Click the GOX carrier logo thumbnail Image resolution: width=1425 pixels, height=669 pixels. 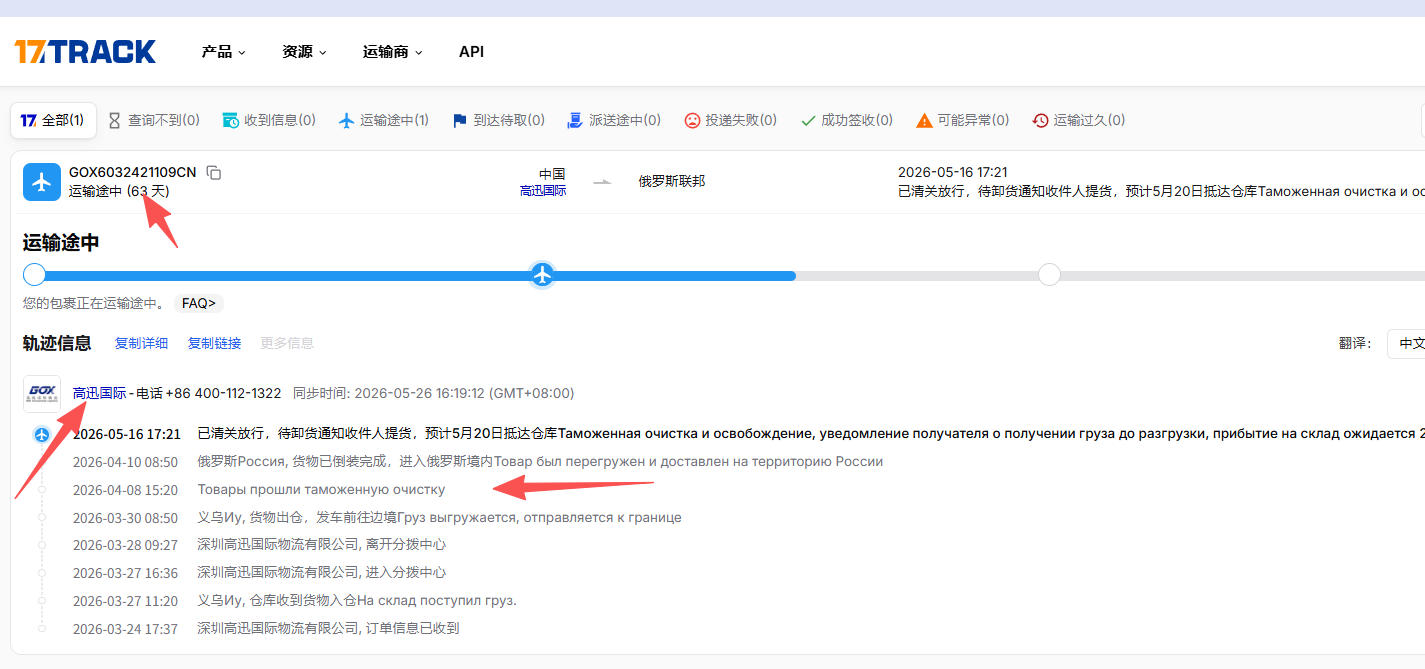[42, 393]
